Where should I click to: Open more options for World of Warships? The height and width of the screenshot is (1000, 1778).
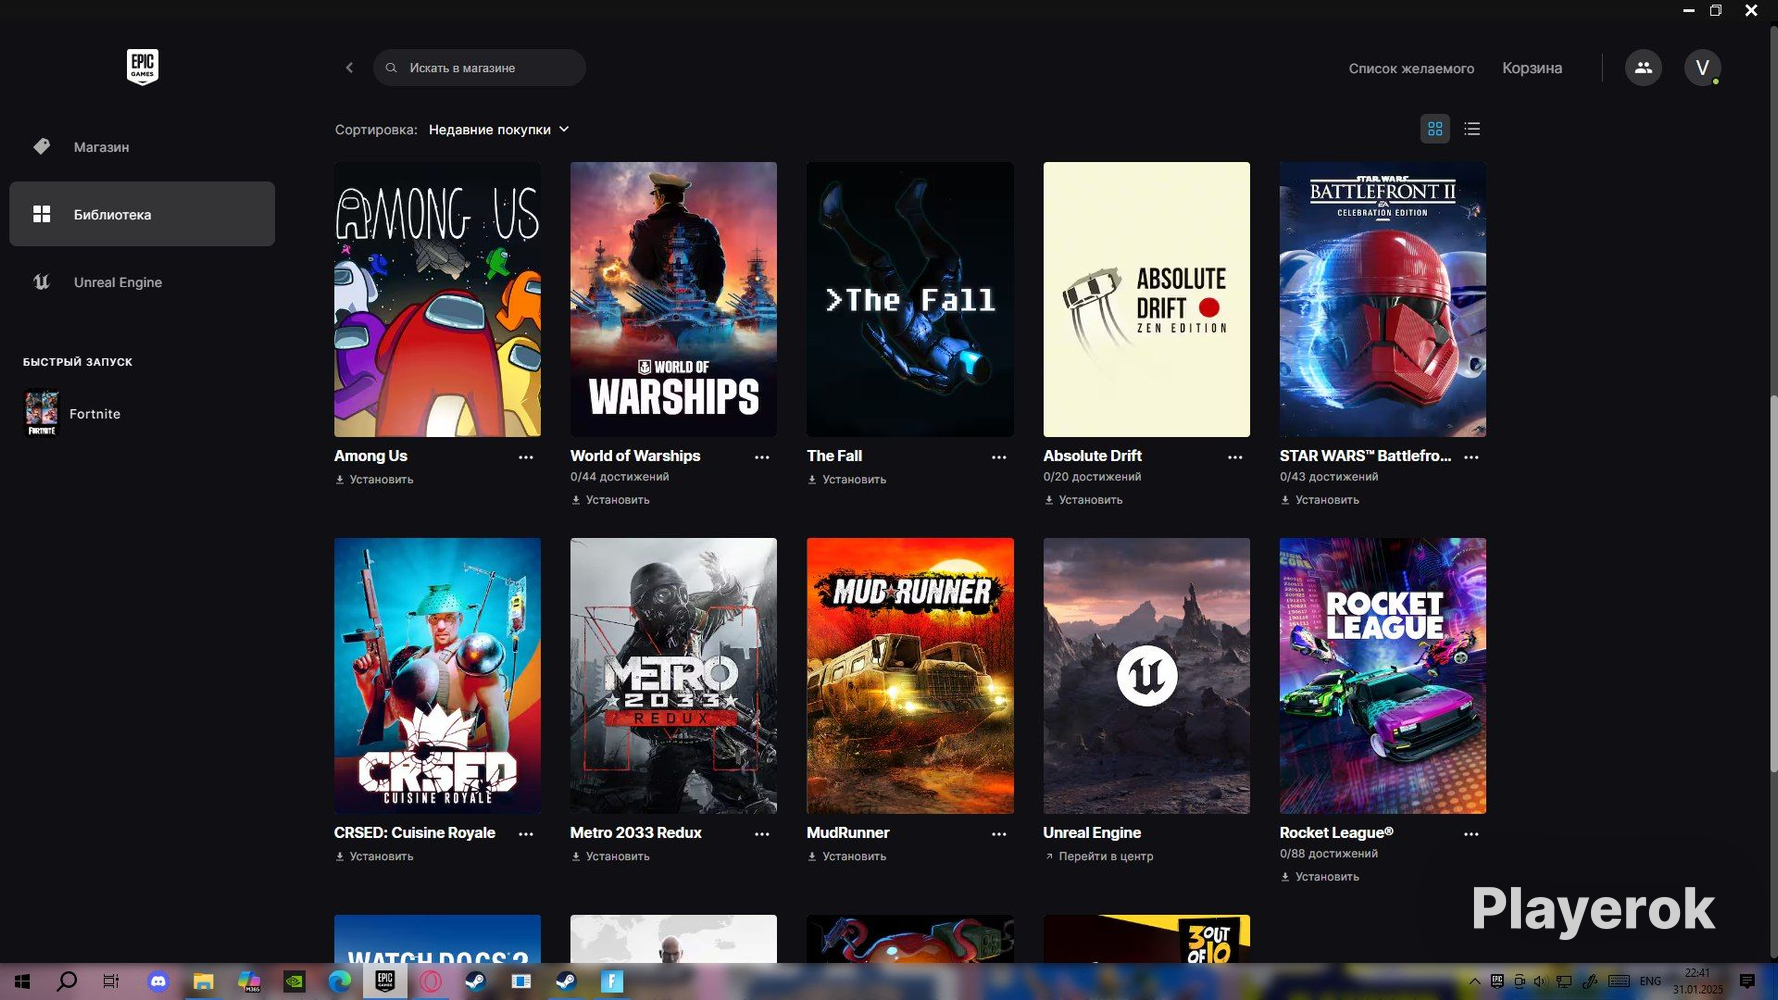[762, 457]
